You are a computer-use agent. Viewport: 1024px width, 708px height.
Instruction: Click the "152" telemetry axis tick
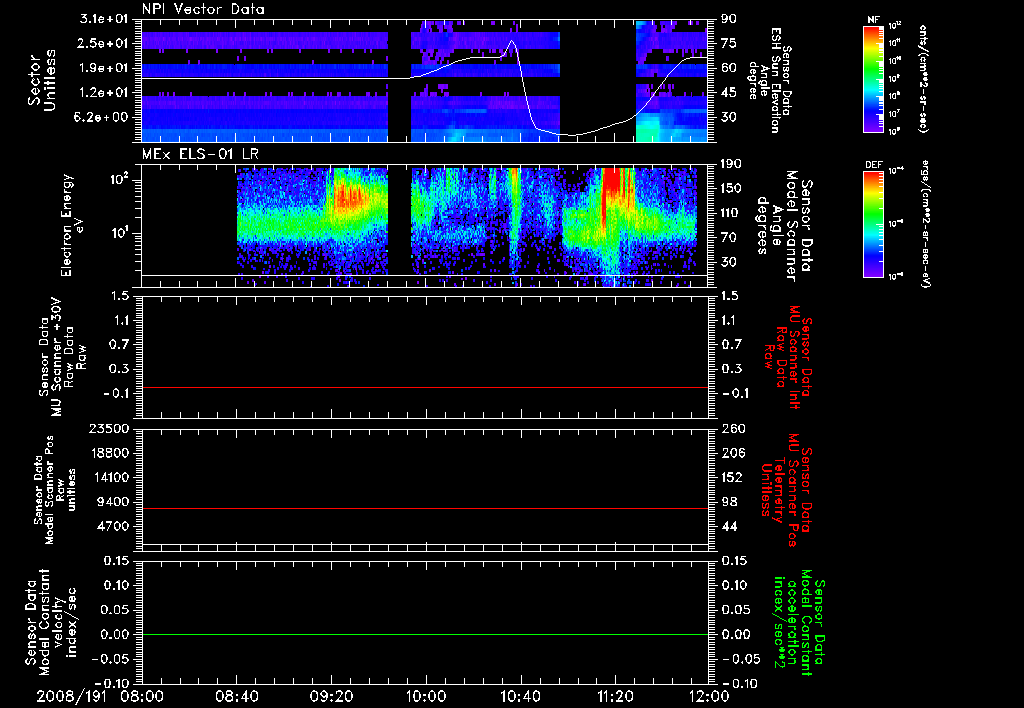[733, 477]
